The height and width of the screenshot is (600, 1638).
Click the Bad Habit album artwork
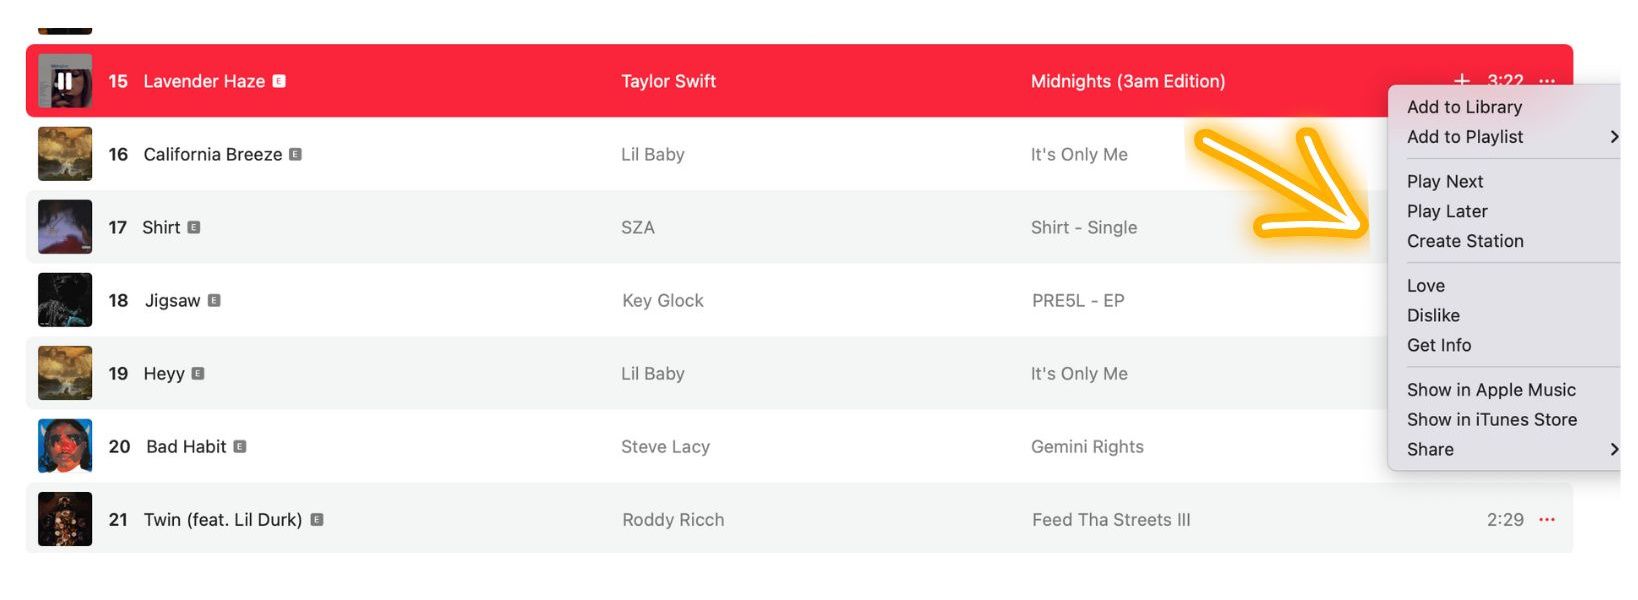[x=65, y=446]
